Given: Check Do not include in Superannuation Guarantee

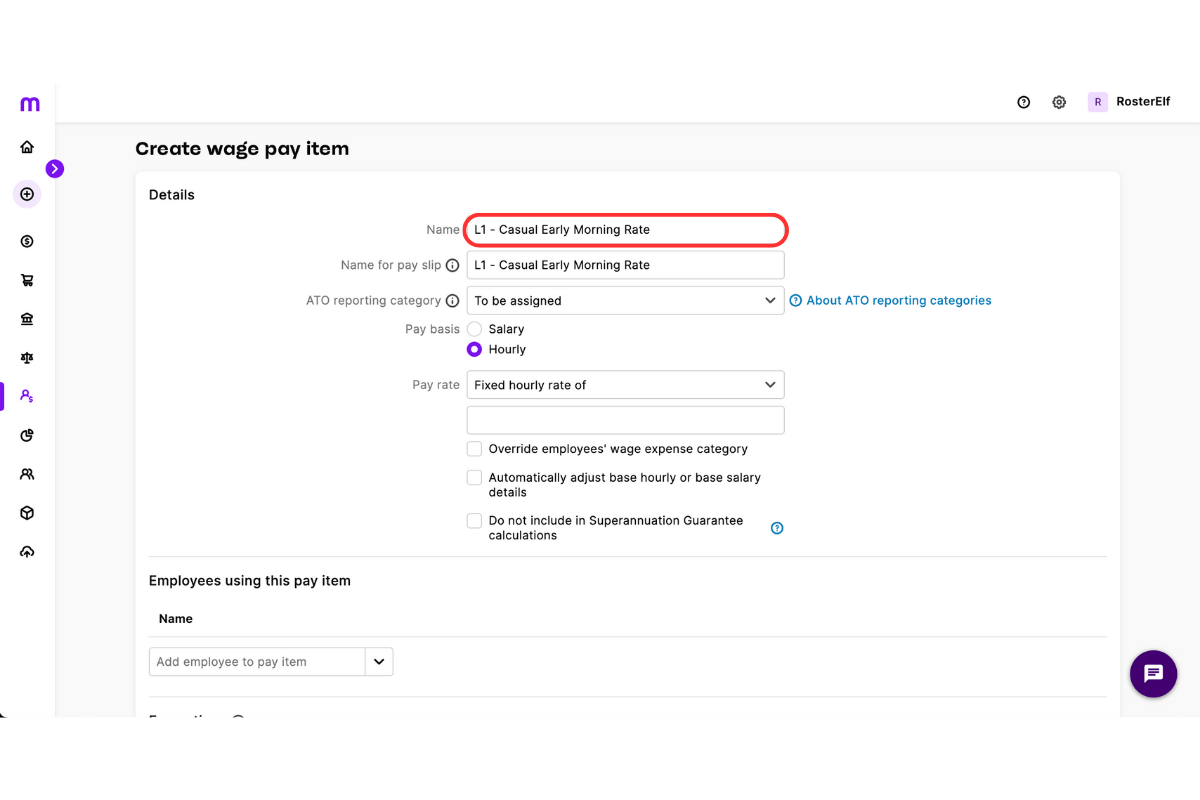Looking at the screenshot, I should tap(475, 521).
